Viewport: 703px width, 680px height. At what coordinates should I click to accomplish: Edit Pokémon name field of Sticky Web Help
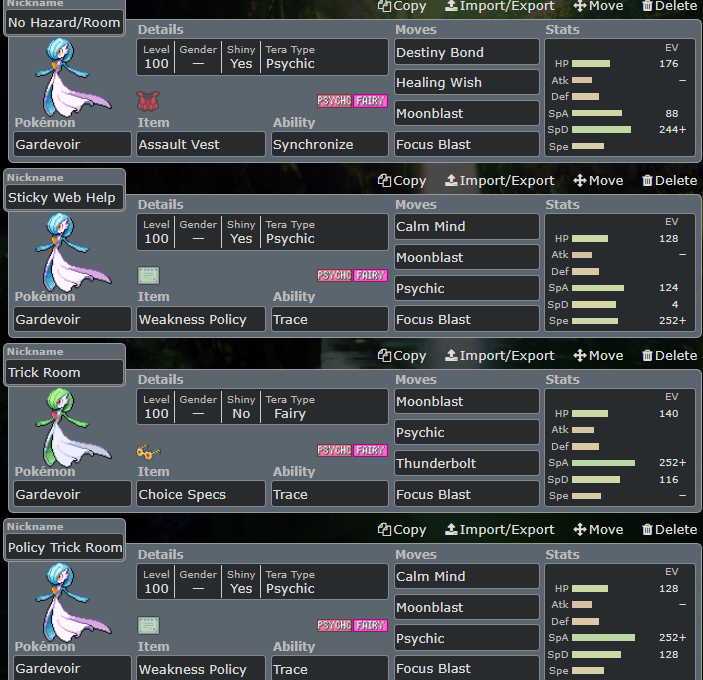[x=72, y=319]
